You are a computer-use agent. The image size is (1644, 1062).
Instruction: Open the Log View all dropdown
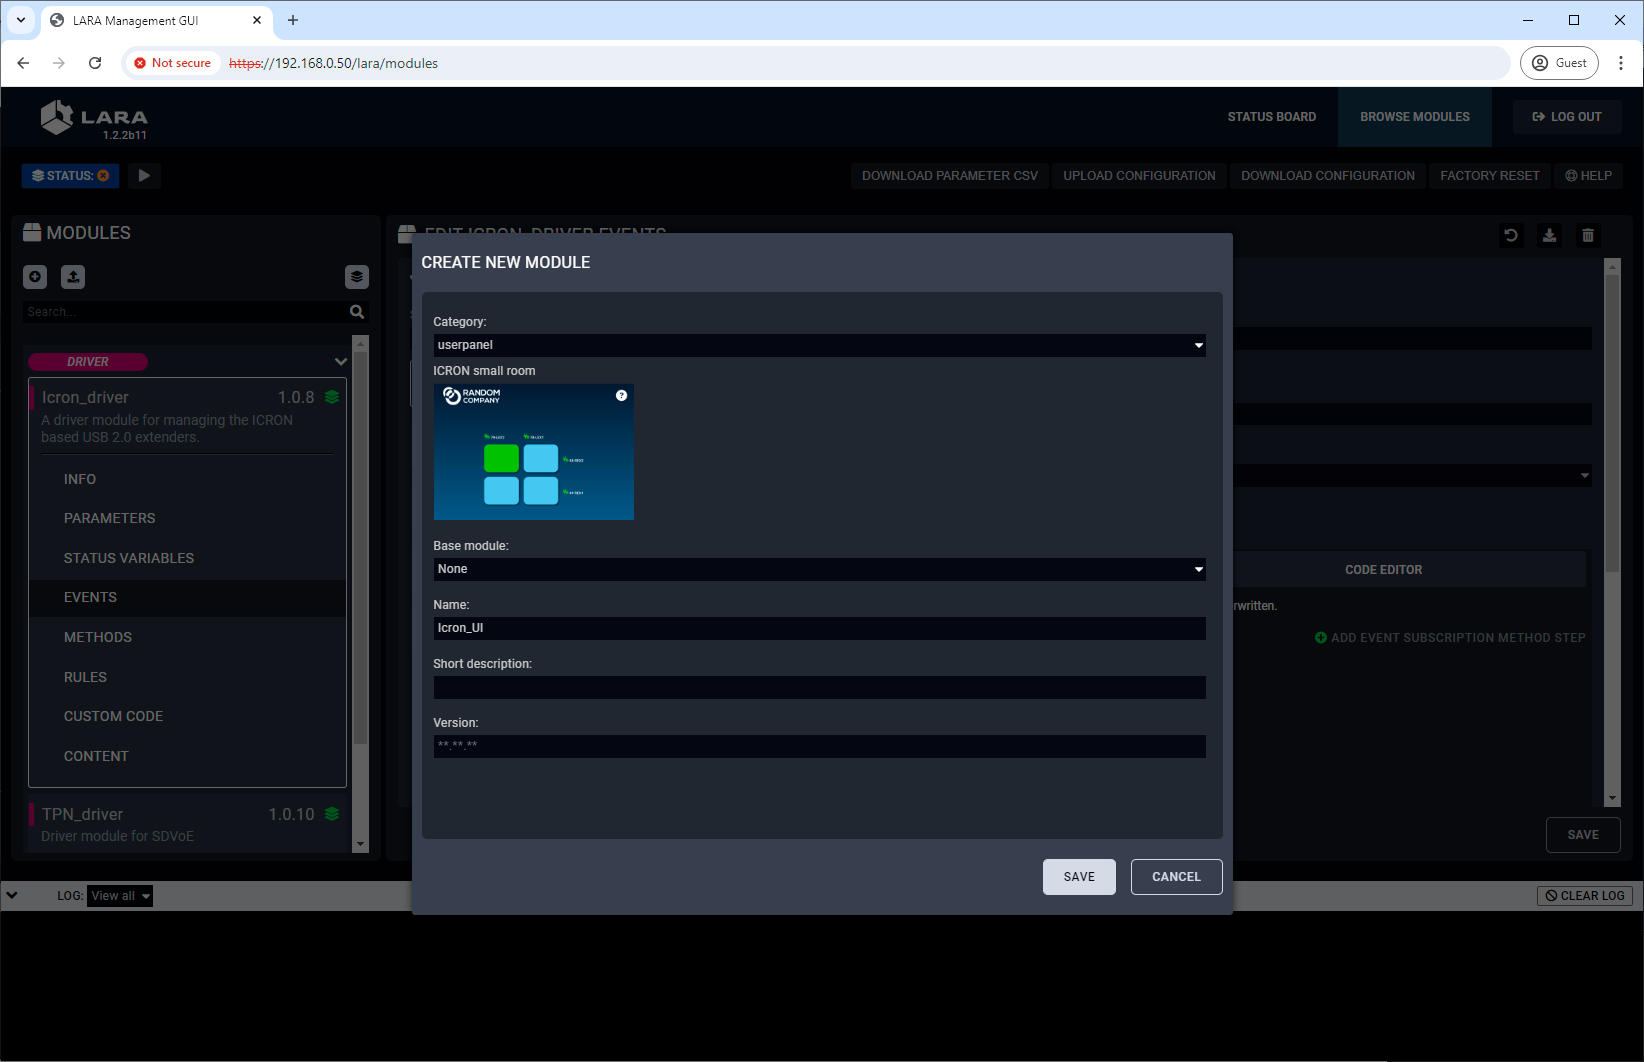coord(120,896)
